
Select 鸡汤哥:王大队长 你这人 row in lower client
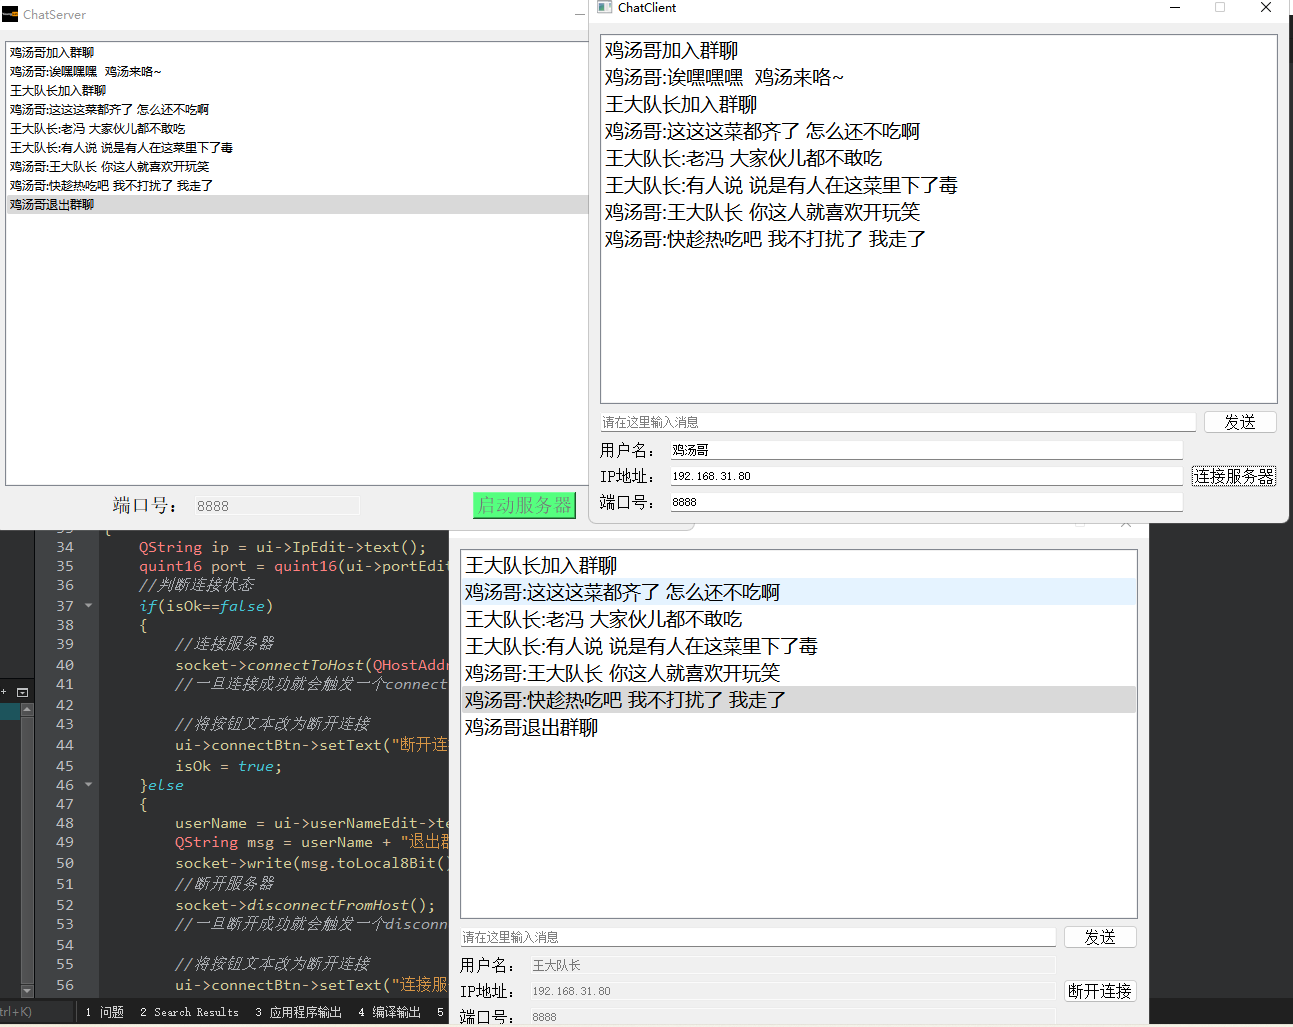[x=799, y=673]
